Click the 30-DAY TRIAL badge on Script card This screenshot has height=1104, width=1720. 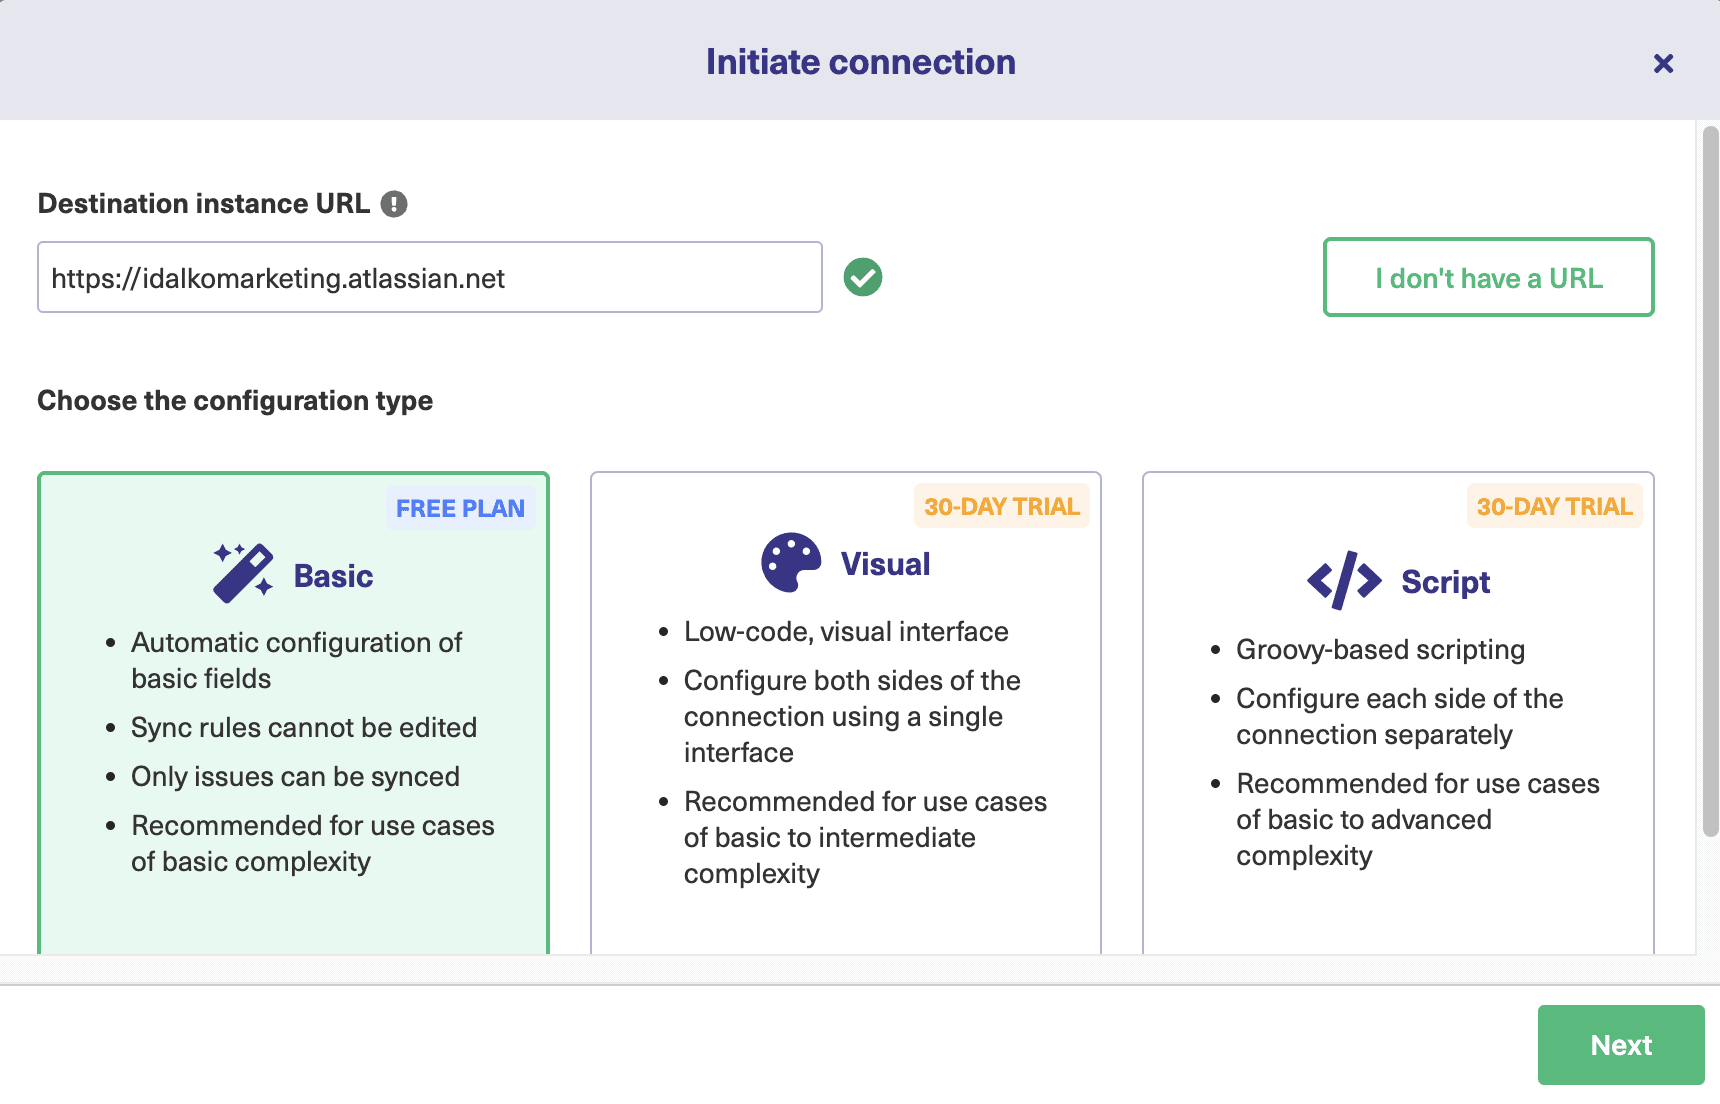click(1553, 507)
